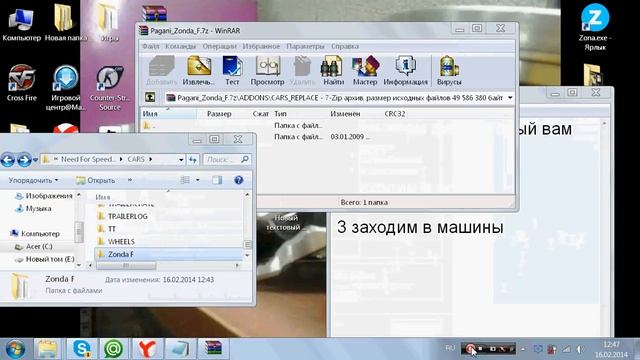640x360 pixels.
Task: Select the TT folder in file list
Action: [107, 229]
